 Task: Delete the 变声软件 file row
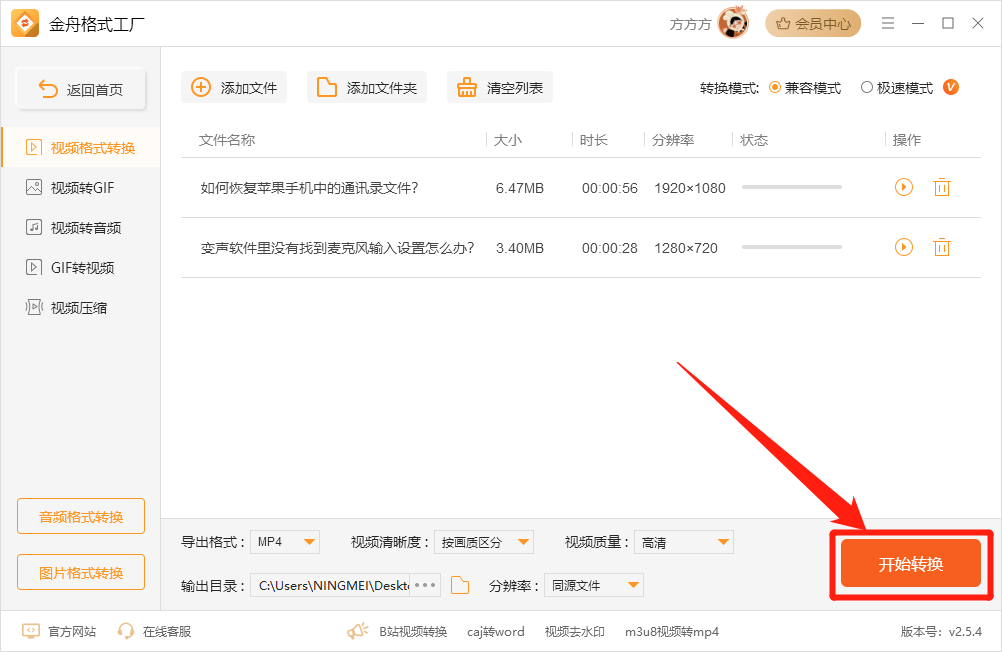click(x=942, y=247)
